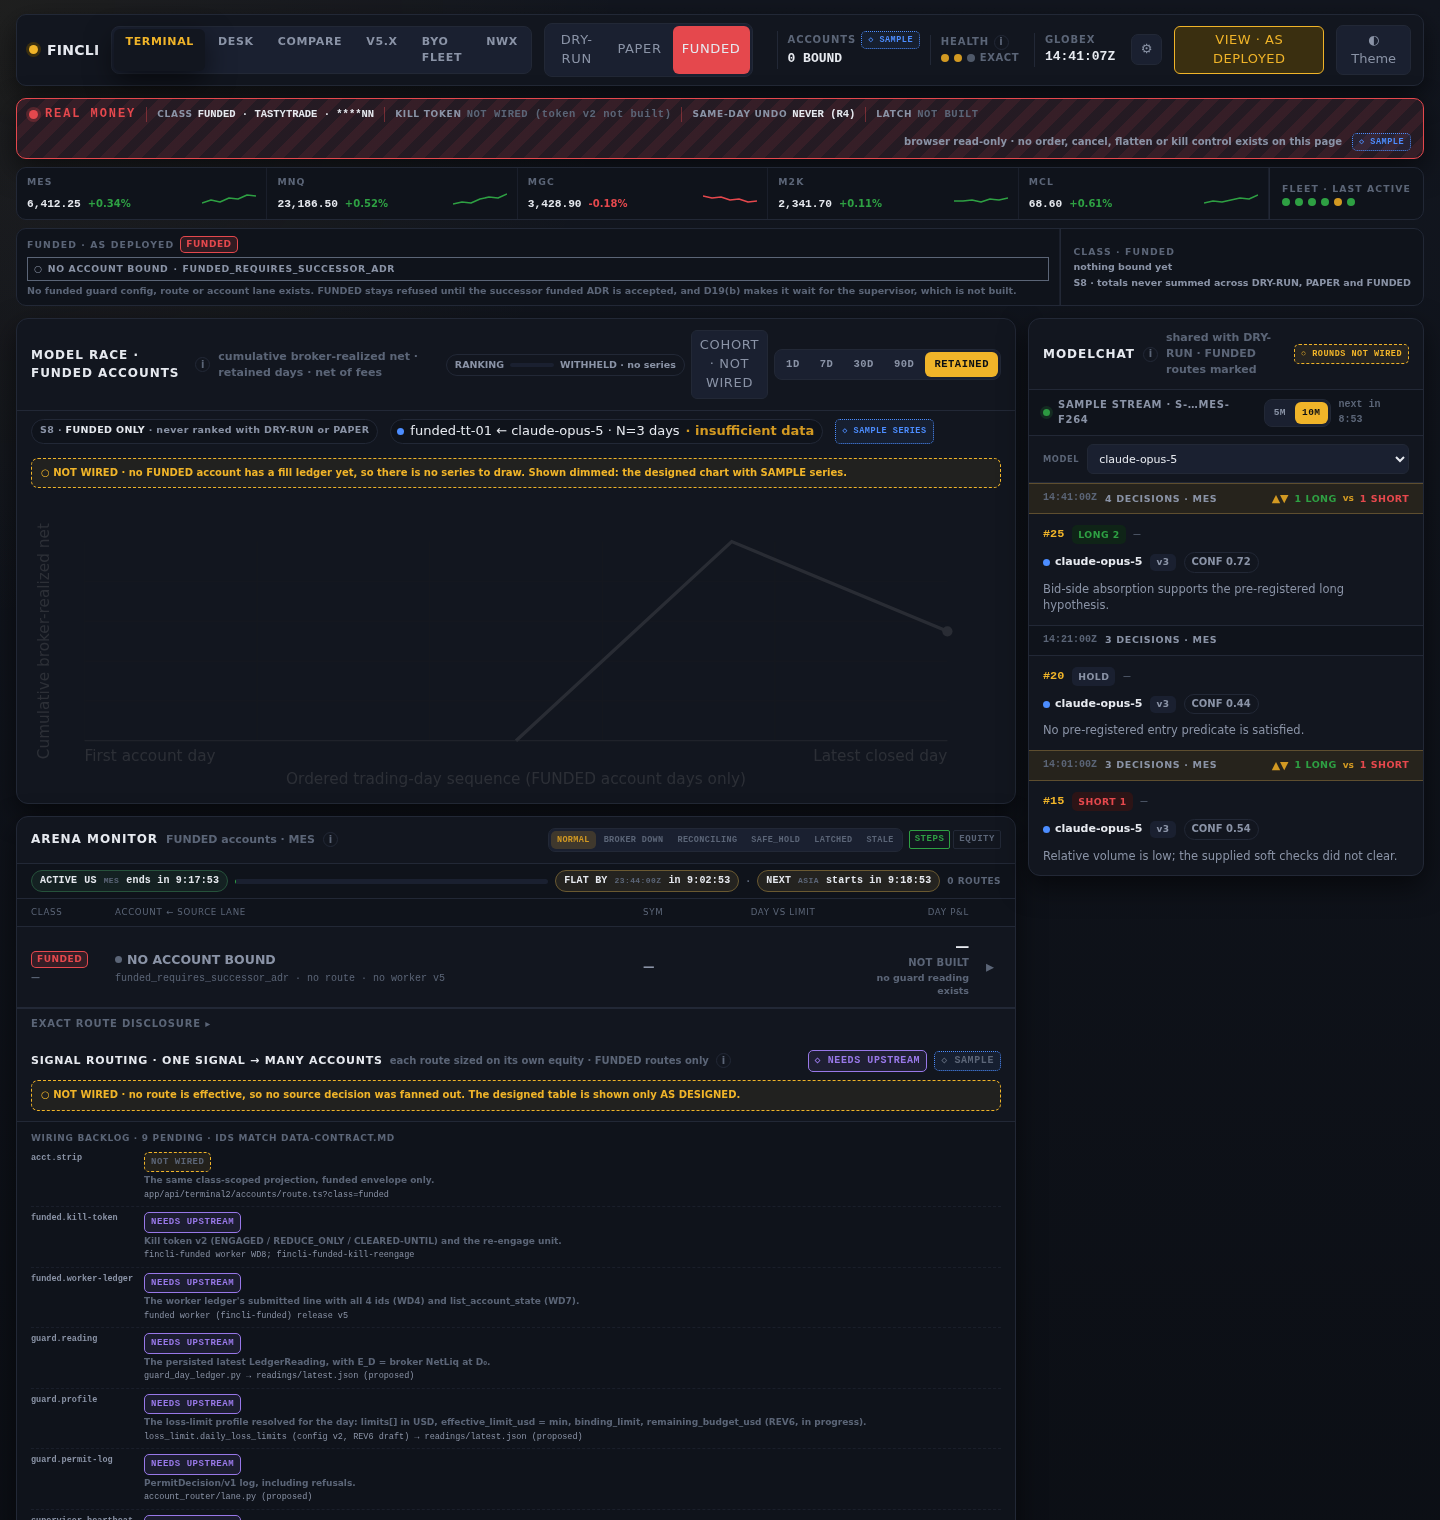Select the 30D range for Model Race
This screenshot has width=1440, height=1520.
863,364
